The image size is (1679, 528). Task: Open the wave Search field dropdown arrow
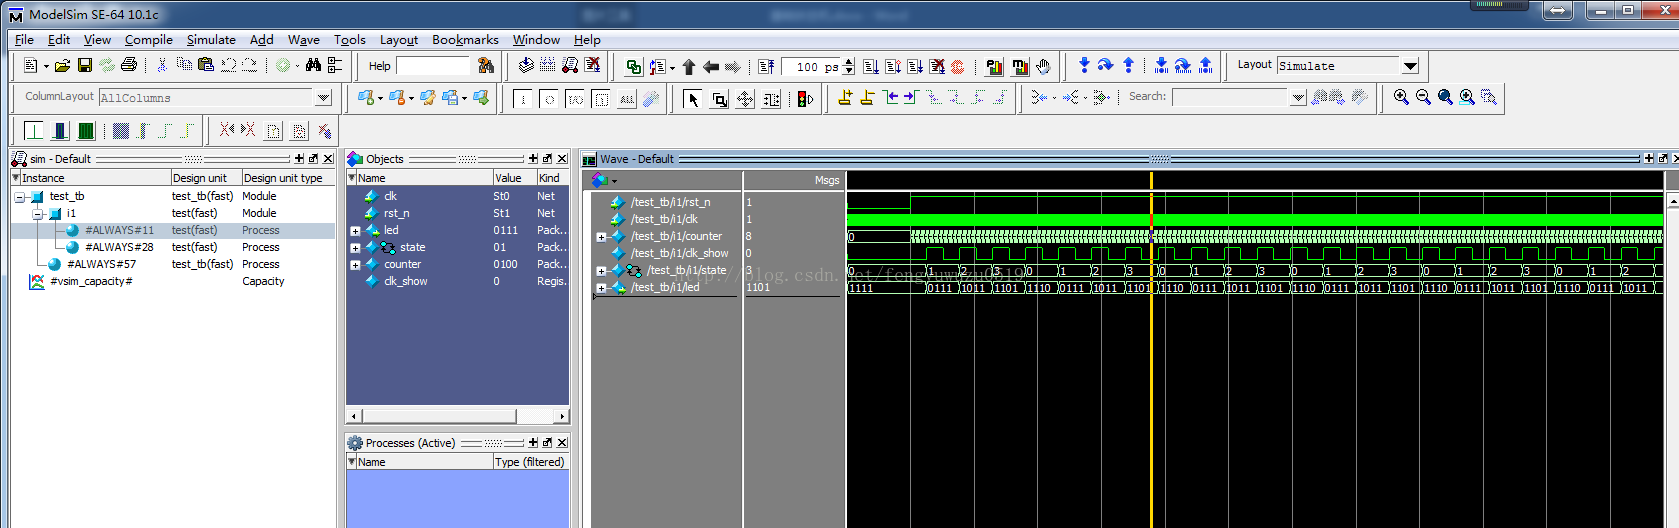coord(1298,97)
